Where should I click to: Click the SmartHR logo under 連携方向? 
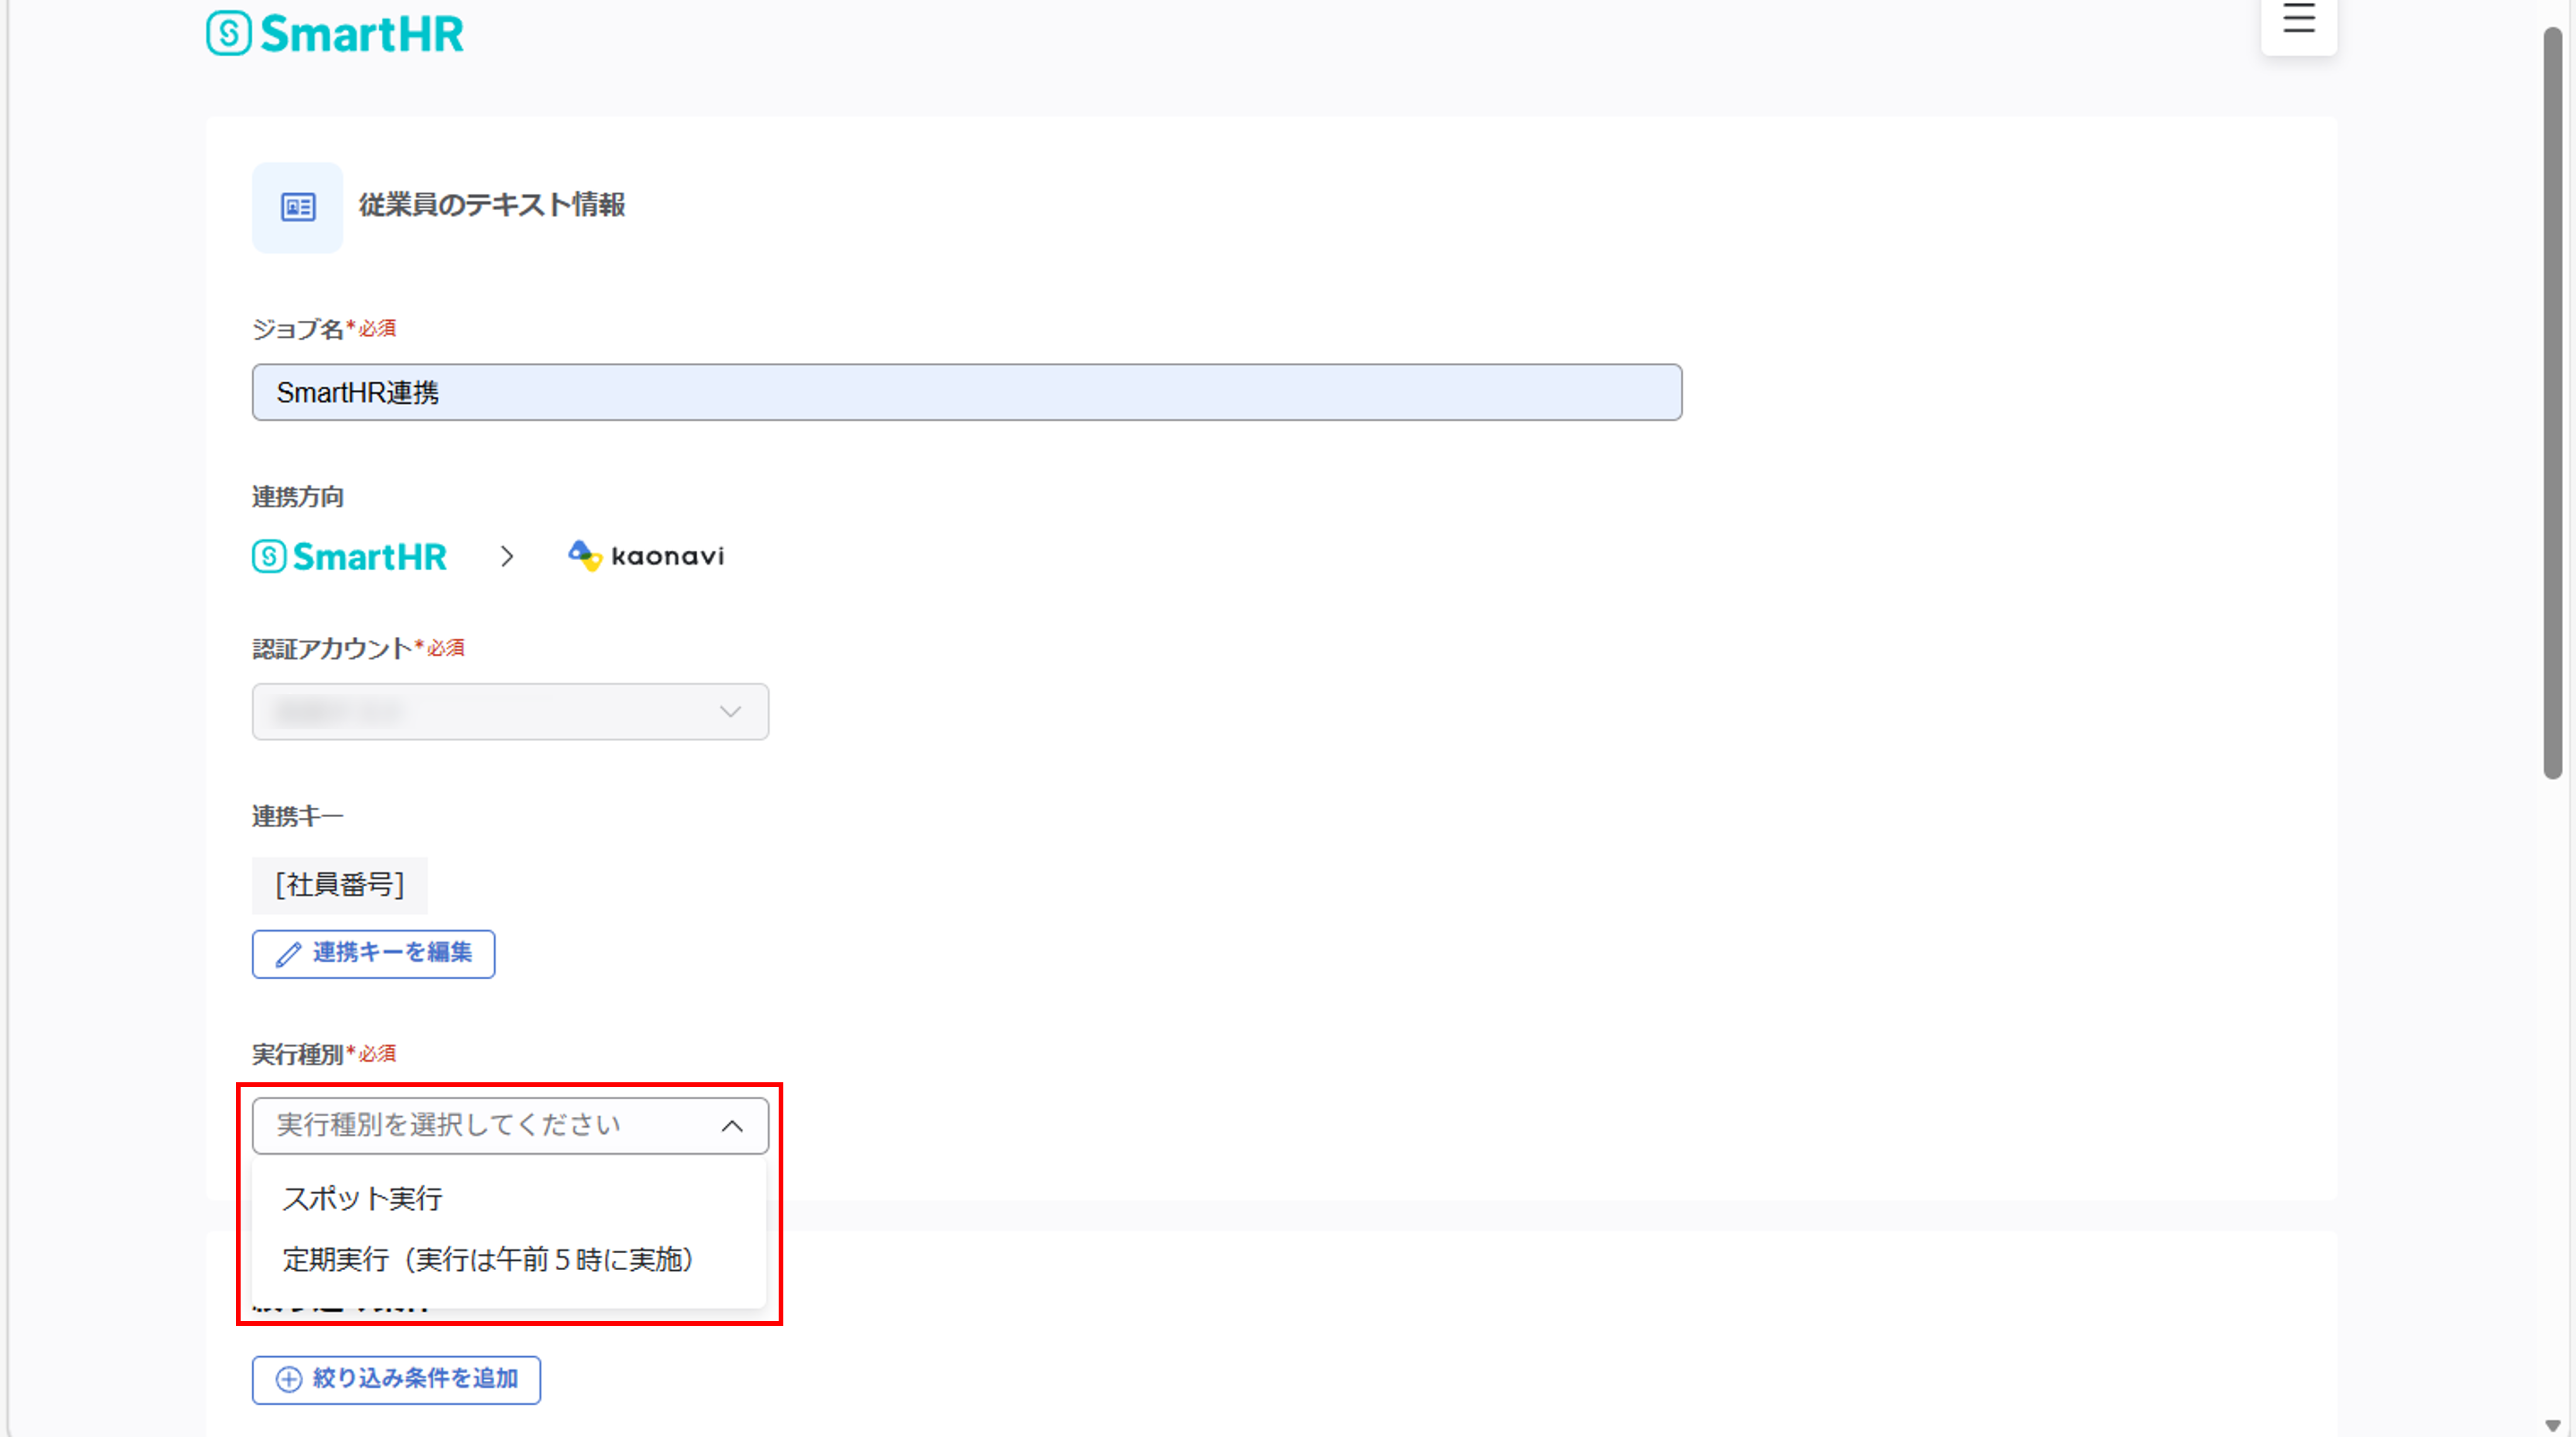(x=349, y=556)
